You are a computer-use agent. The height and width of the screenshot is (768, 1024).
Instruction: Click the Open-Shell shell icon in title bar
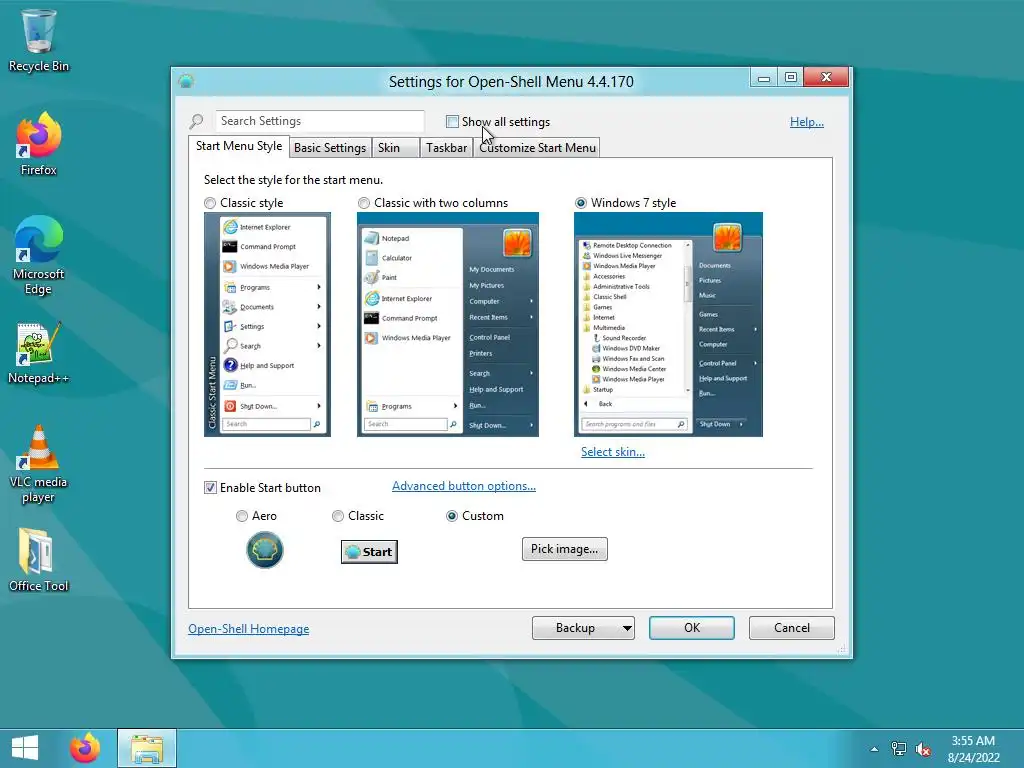coord(186,81)
